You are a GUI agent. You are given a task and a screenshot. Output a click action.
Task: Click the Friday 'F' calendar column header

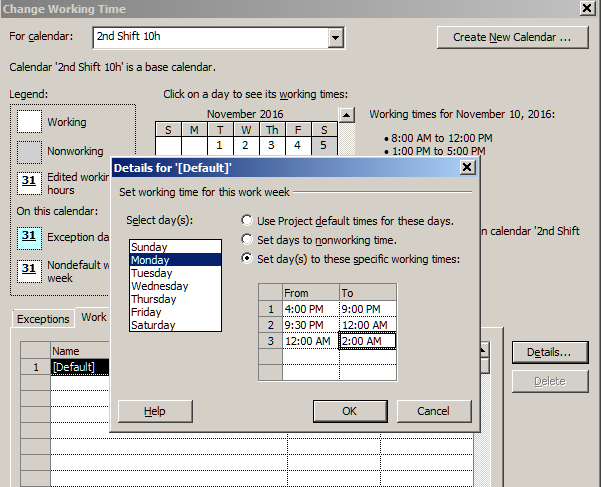(298, 130)
